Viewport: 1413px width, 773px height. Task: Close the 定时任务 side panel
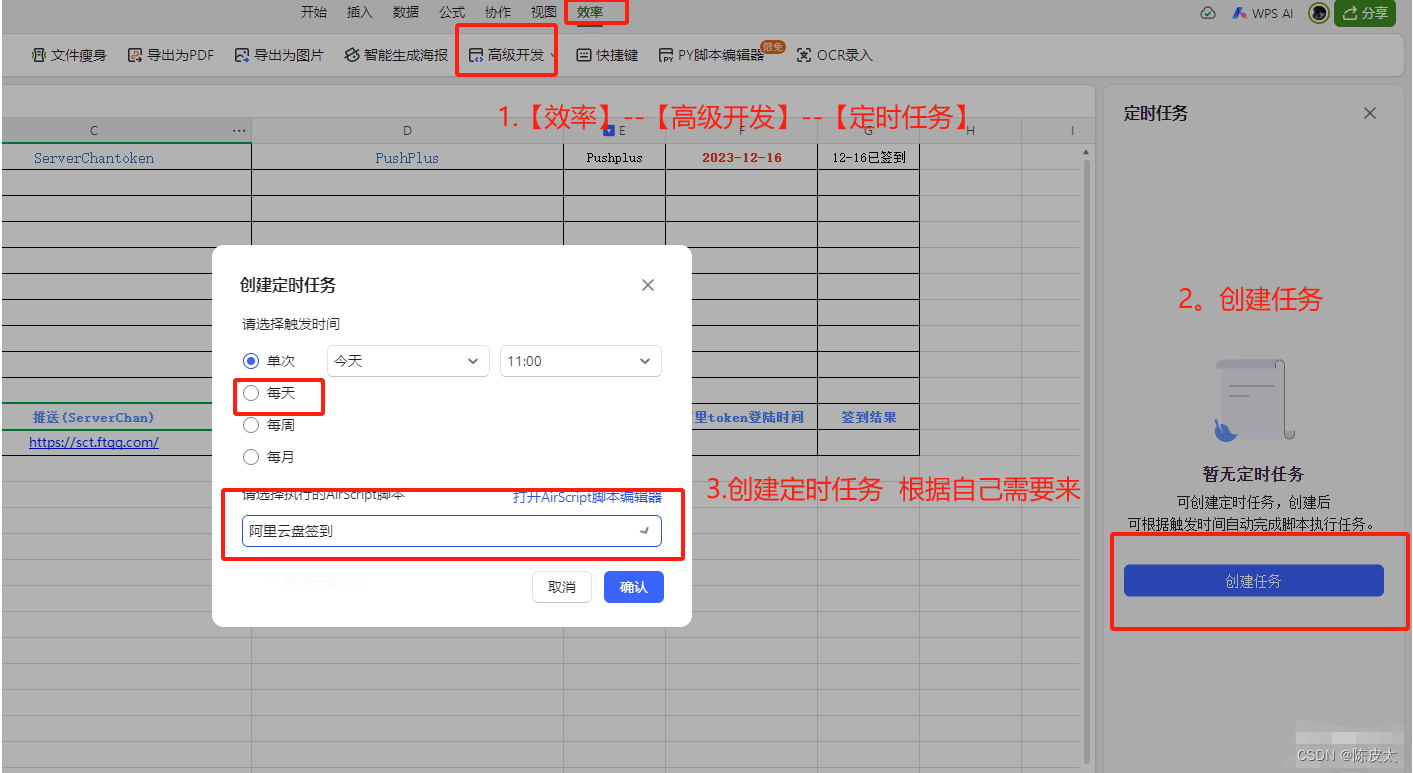tap(1370, 113)
